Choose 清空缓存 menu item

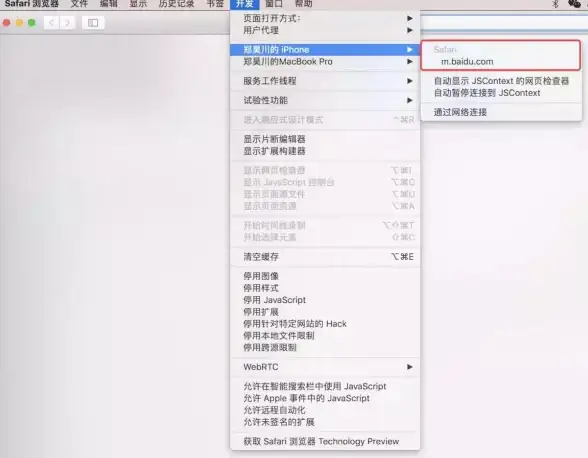325,257
